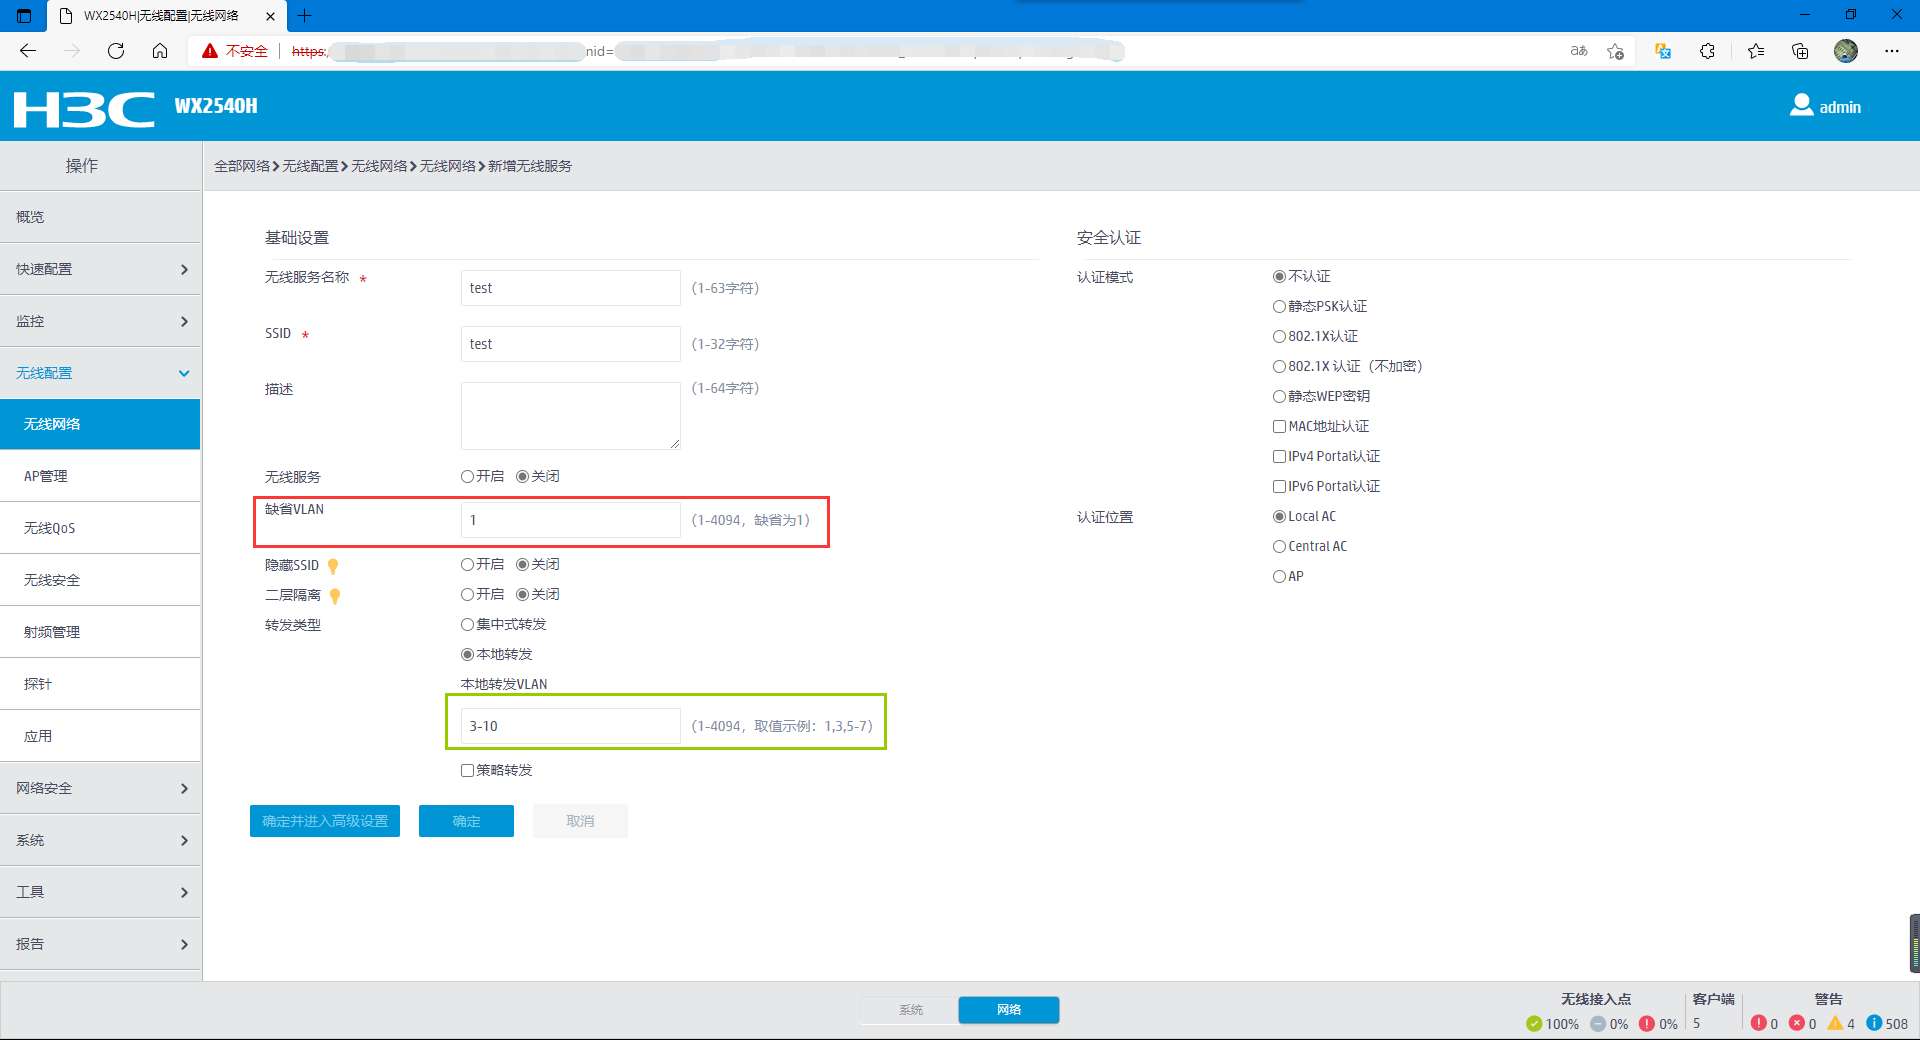Image resolution: width=1920 pixels, height=1040 pixels.
Task: Switch to the 系统 bottom tab
Action: [x=910, y=1010]
